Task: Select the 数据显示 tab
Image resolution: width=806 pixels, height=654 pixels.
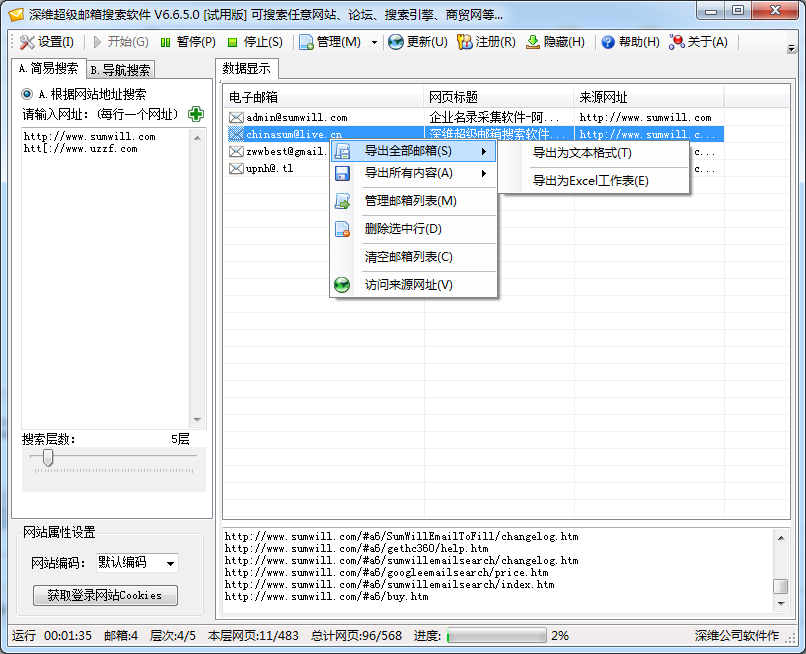Action: pyautogui.click(x=247, y=68)
